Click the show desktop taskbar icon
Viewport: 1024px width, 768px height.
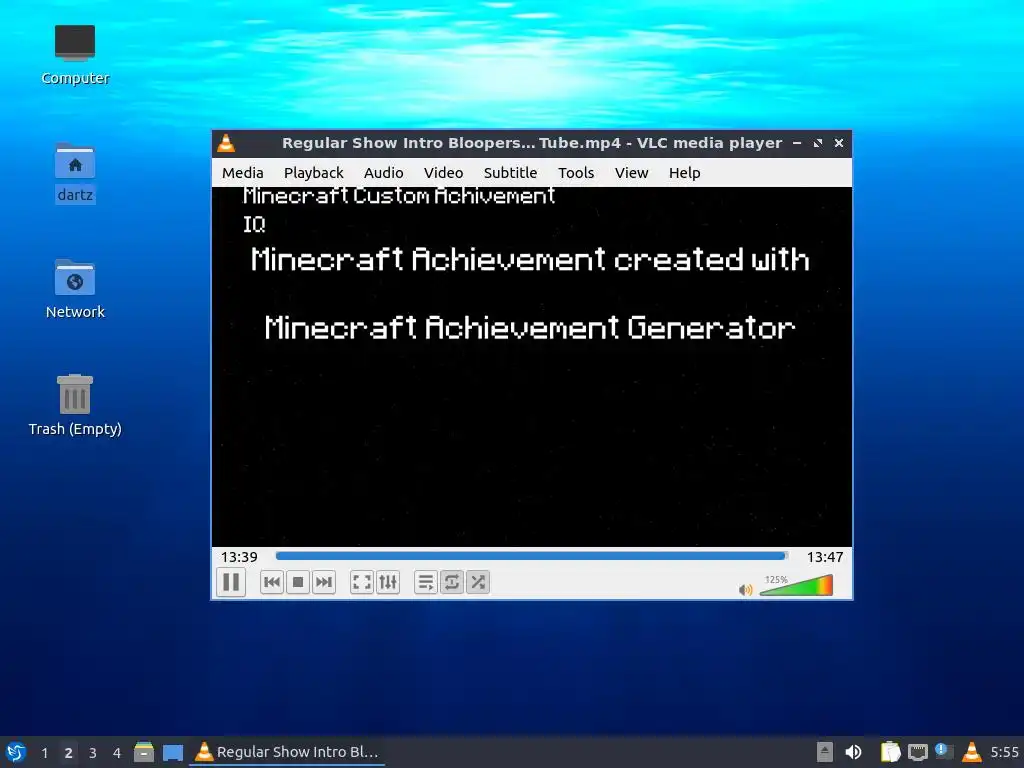click(x=172, y=752)
